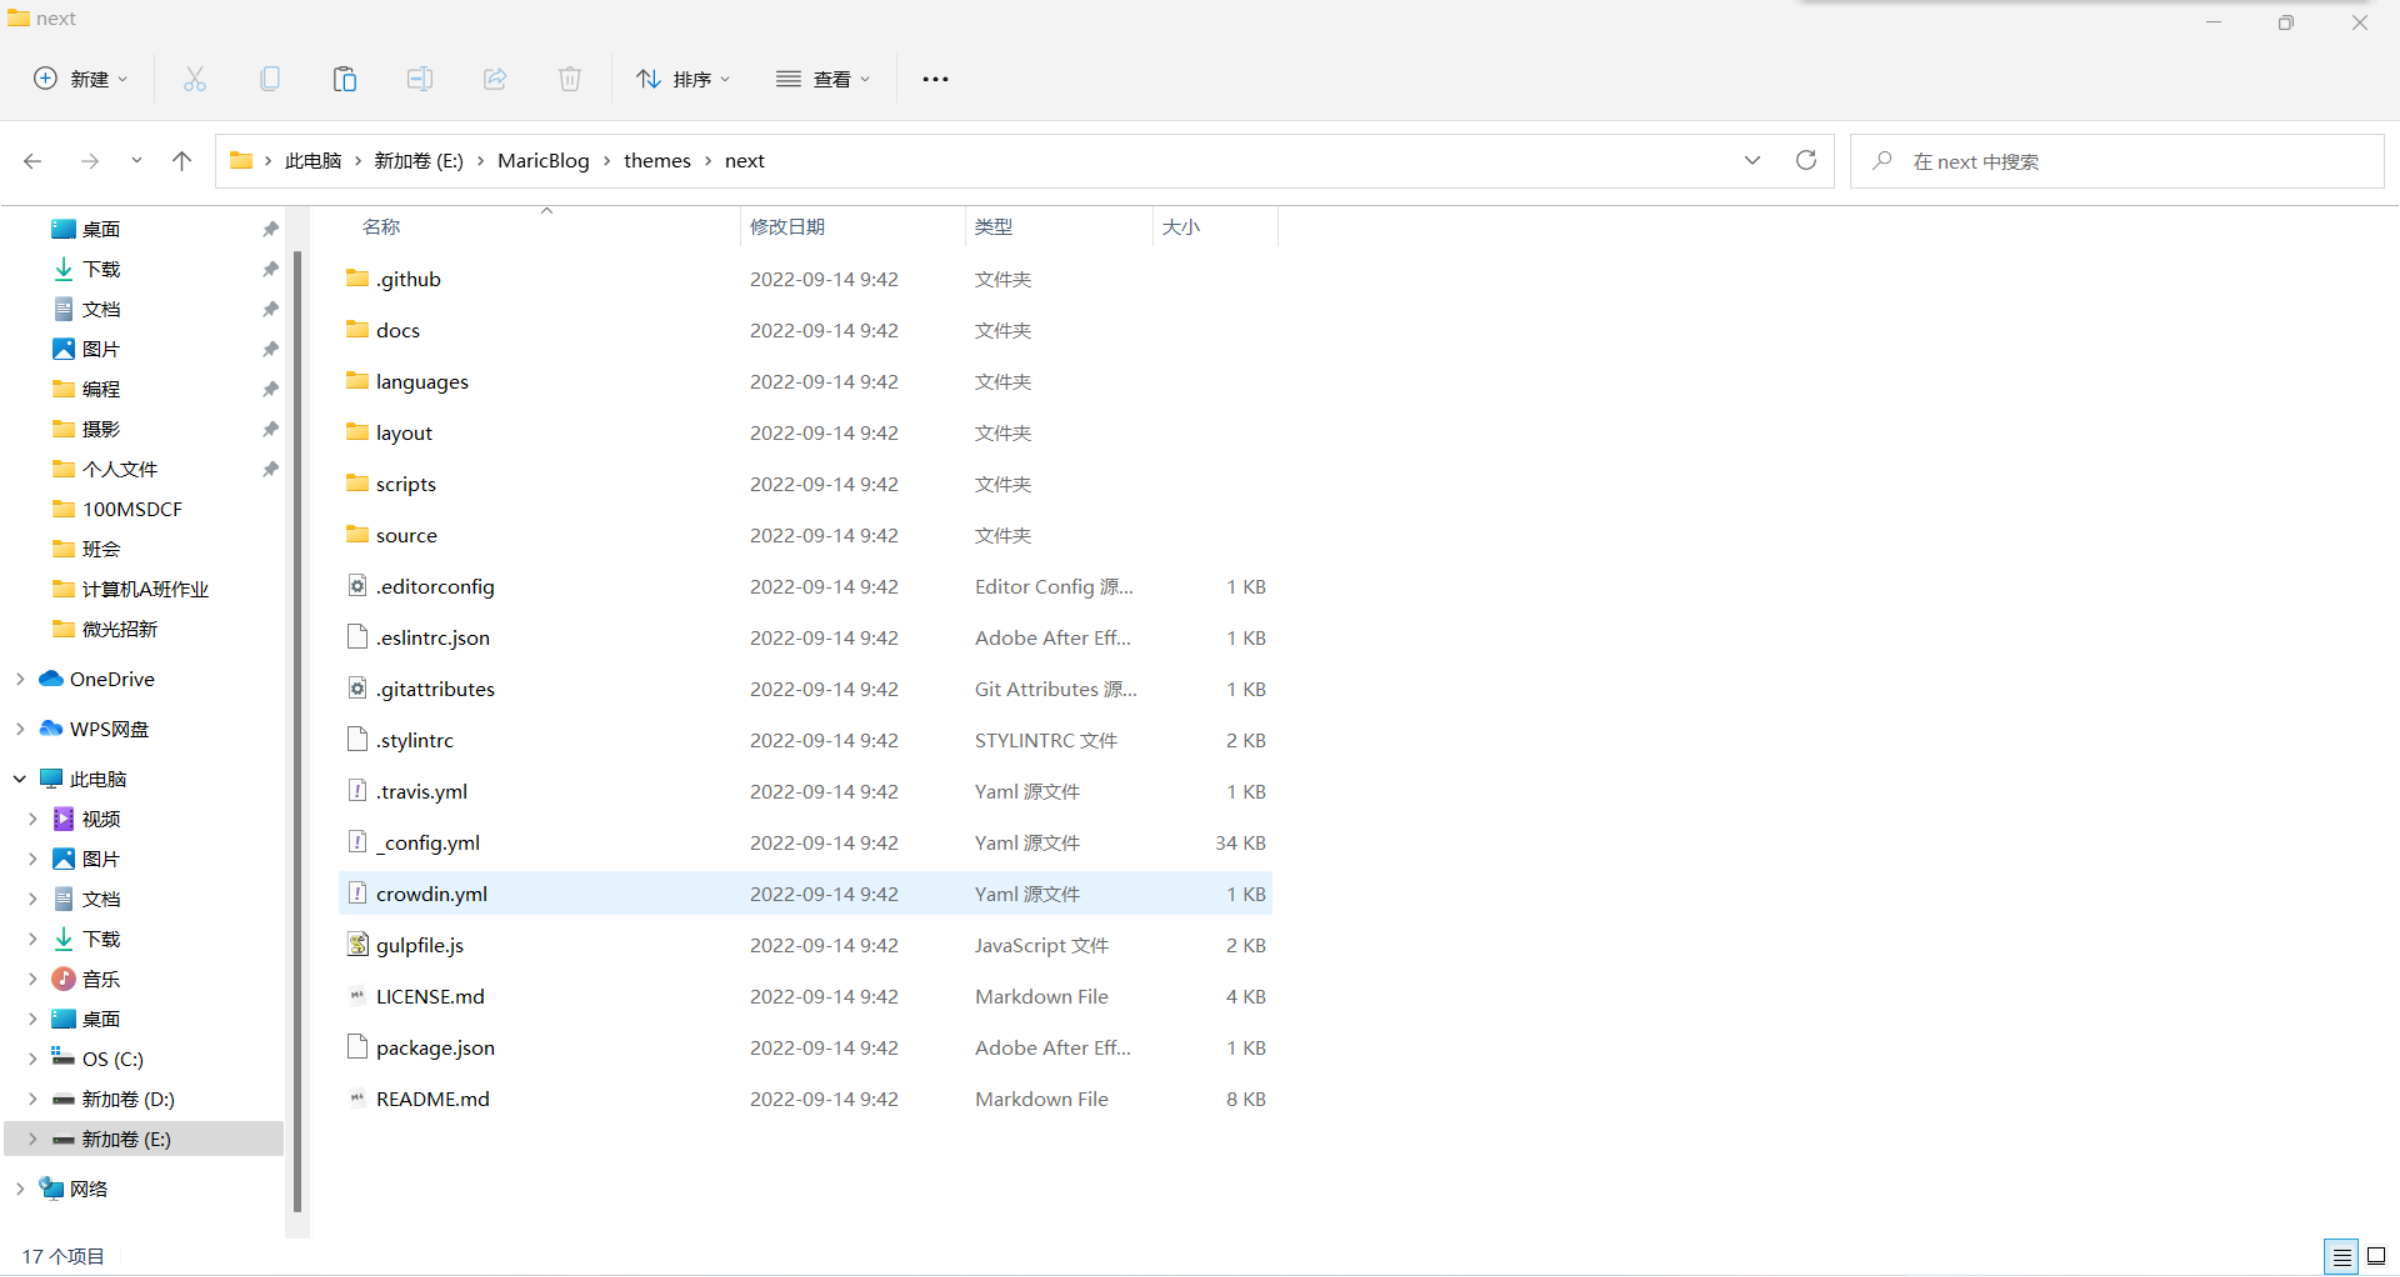Switch to large thumbnails view icon
This screenshot has width=2400, height=1277.
point(2377,1256)
